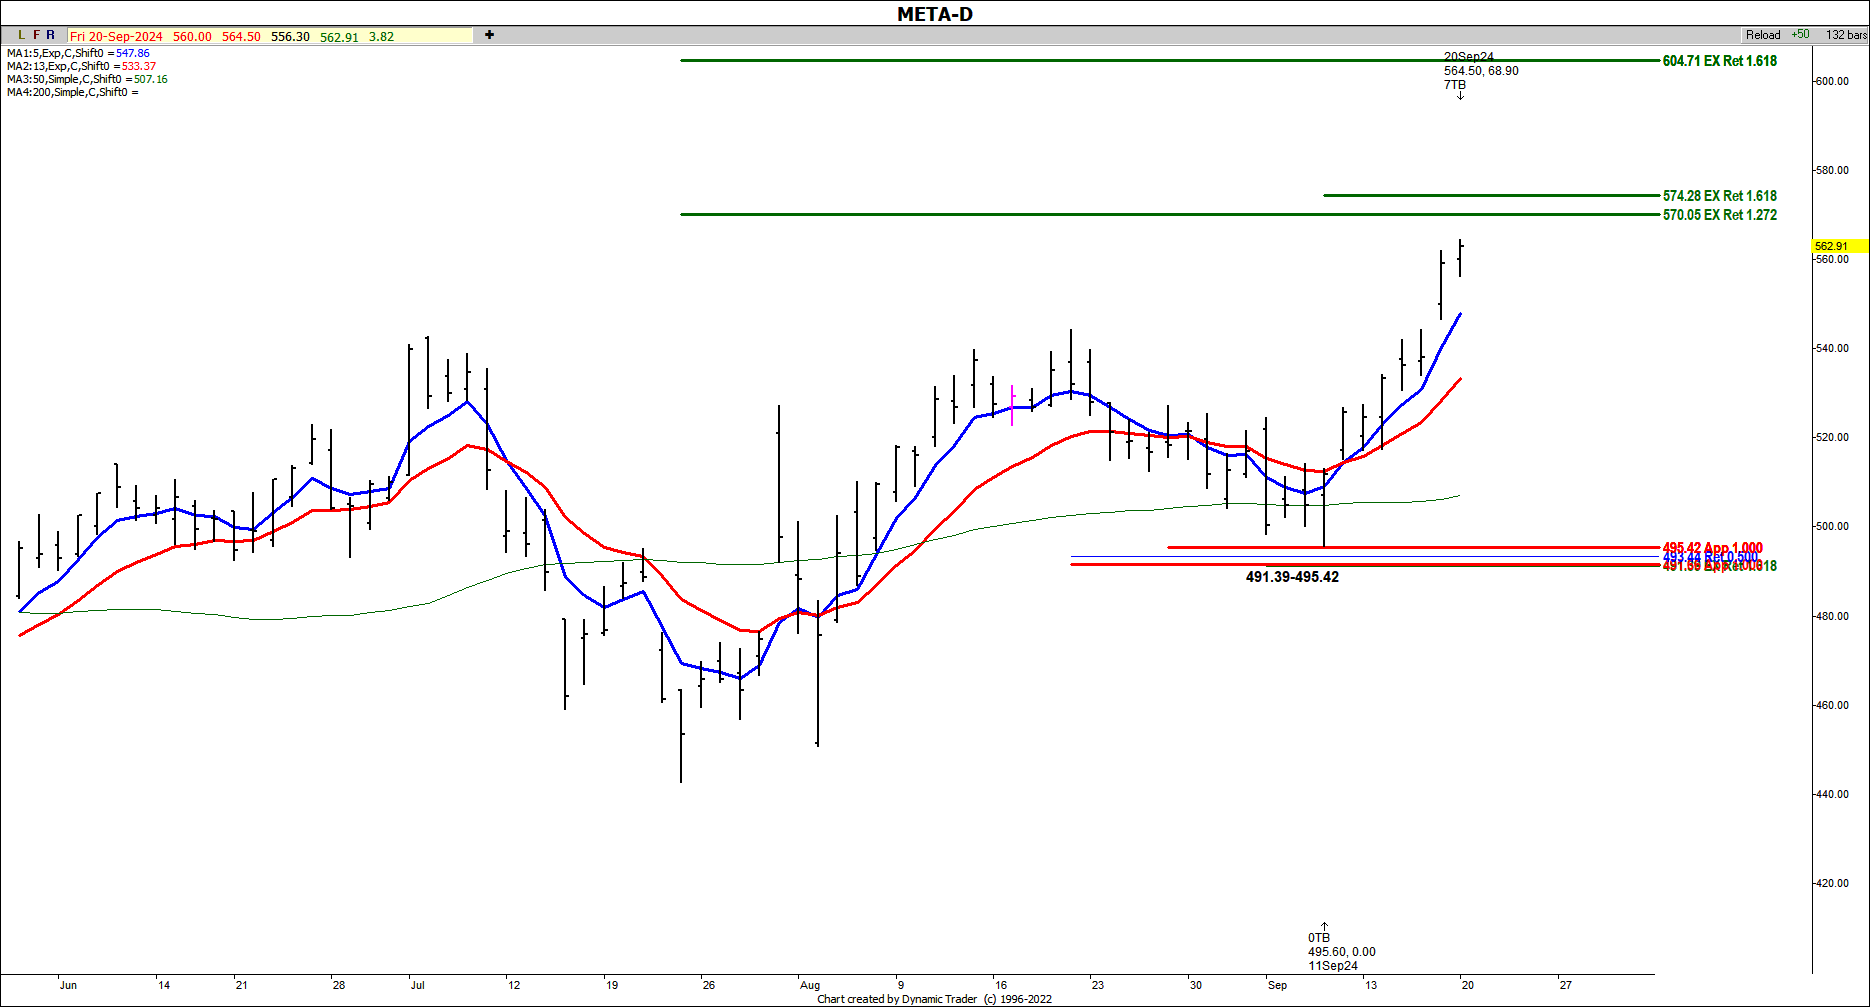Screen dimensions: 1870x1007
Task: Click the yellow 562.91 last price tag
Action: coord(1838,246)
